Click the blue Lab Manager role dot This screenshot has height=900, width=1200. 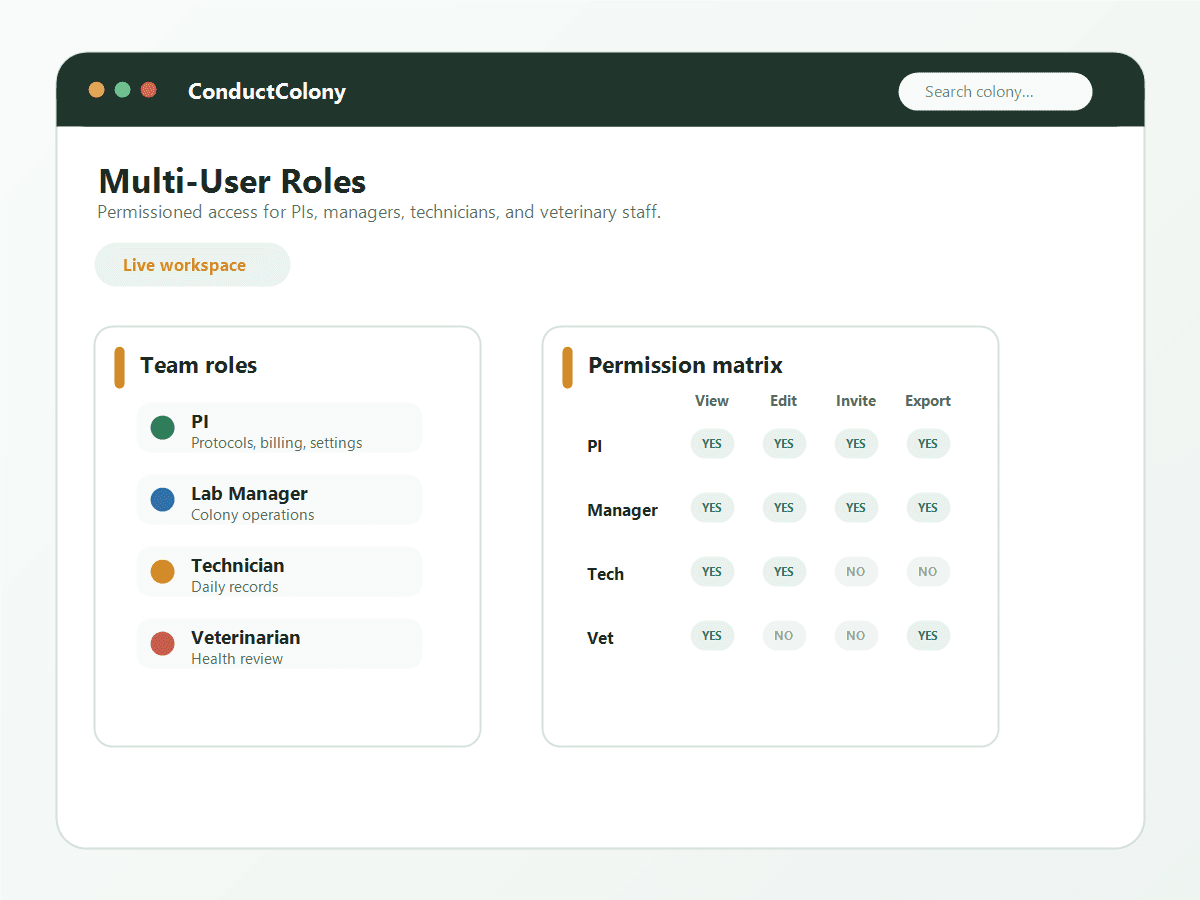(162, 500)
